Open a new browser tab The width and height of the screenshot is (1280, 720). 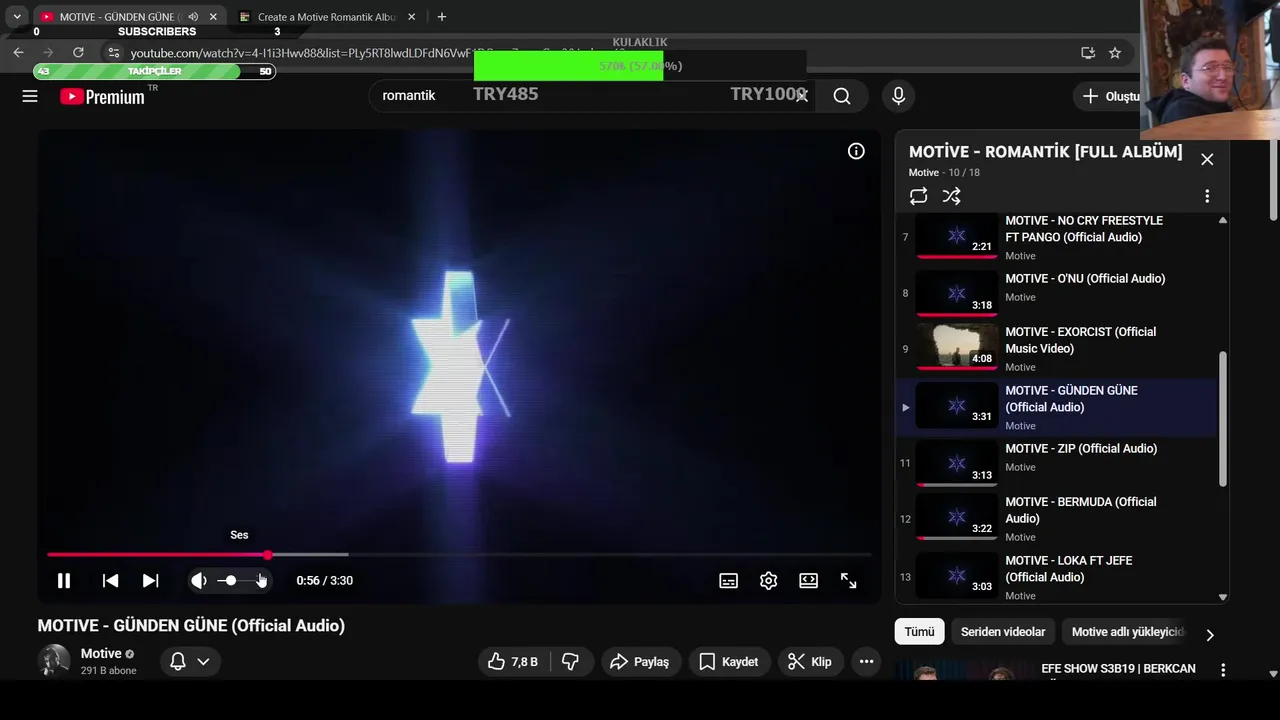[x=441, y=17]
